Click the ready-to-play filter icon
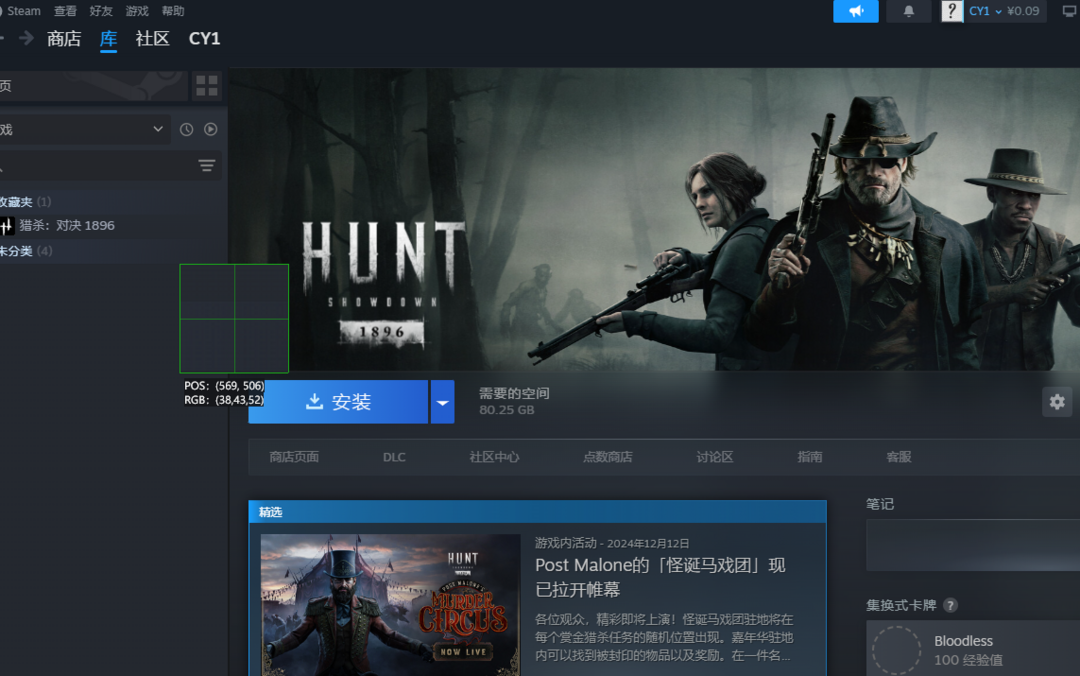The width and height of the screenshot is (1080, 676). pos(211,129)
